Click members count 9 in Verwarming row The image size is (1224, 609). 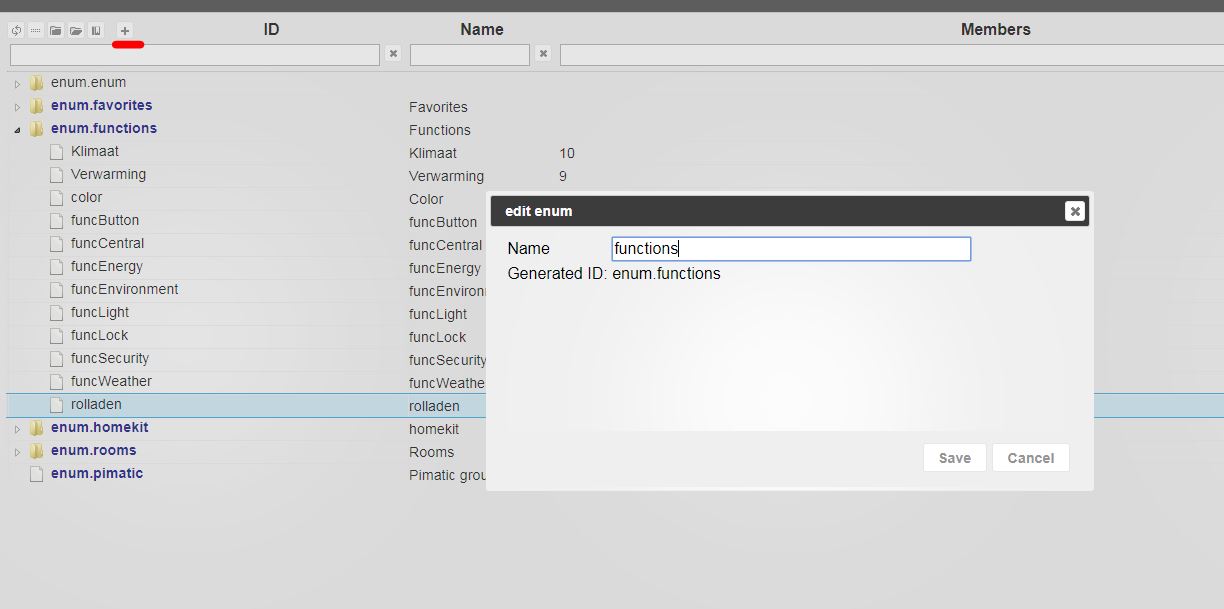point(563,177)
